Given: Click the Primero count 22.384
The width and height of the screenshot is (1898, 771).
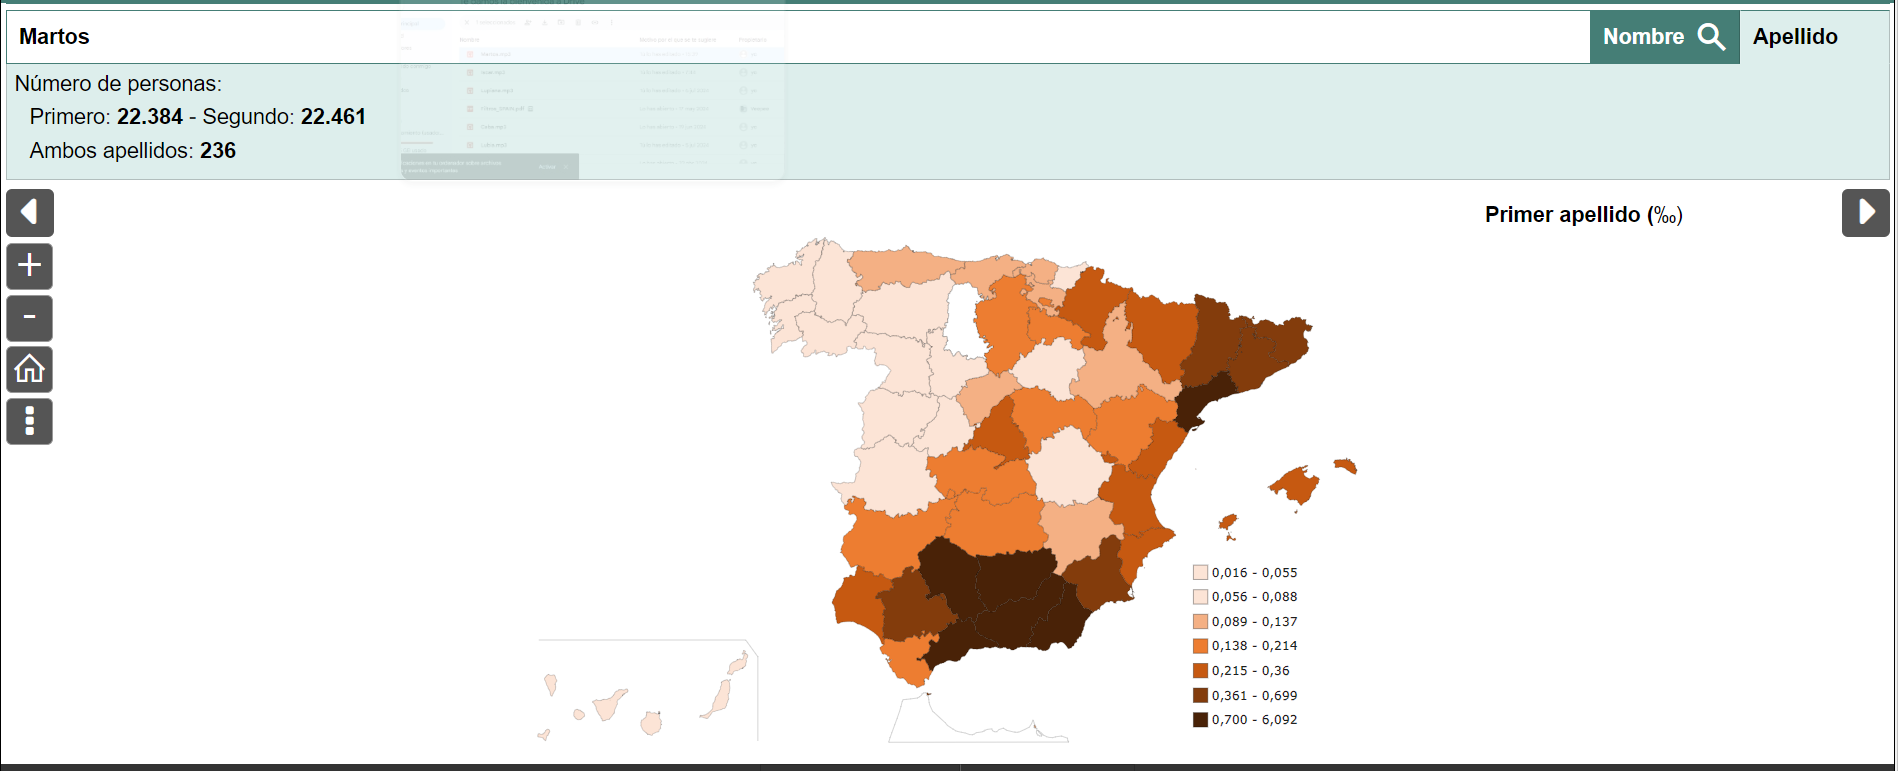Looking at the screenshot, I should click(x=150, y=117).
